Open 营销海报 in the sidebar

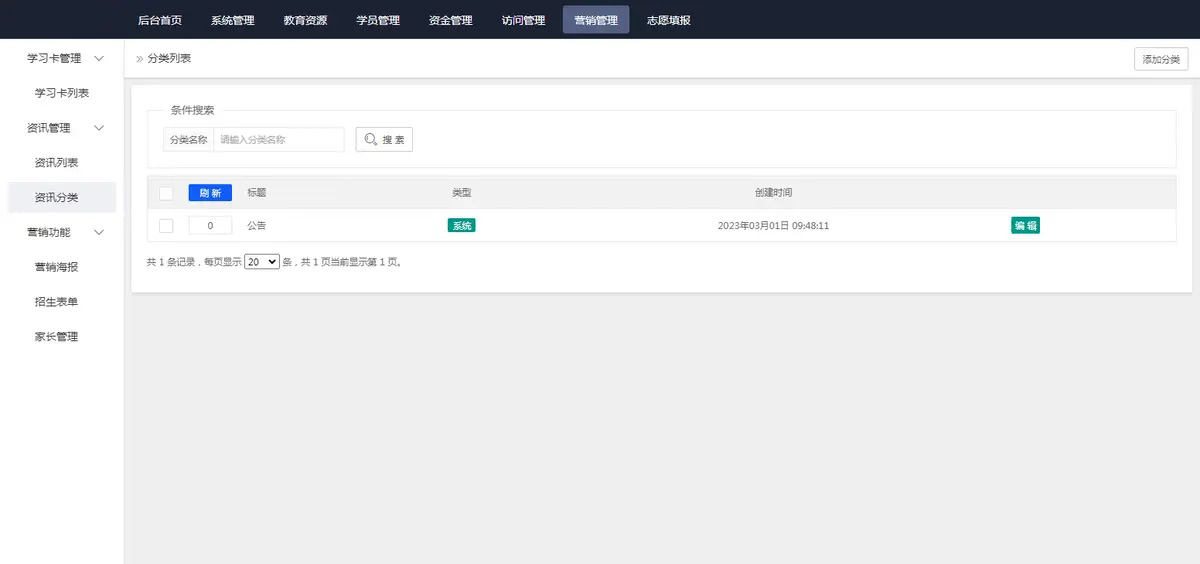56,267
